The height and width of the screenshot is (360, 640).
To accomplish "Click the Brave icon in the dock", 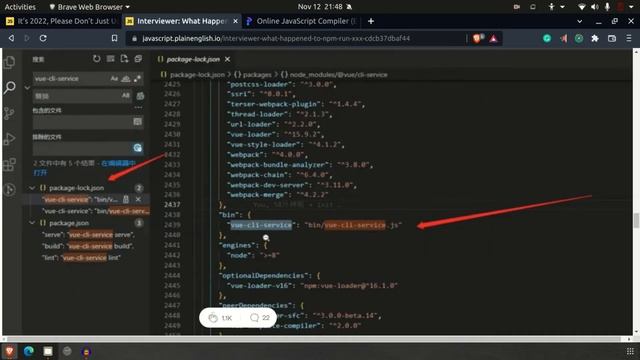I will (9, 351).
